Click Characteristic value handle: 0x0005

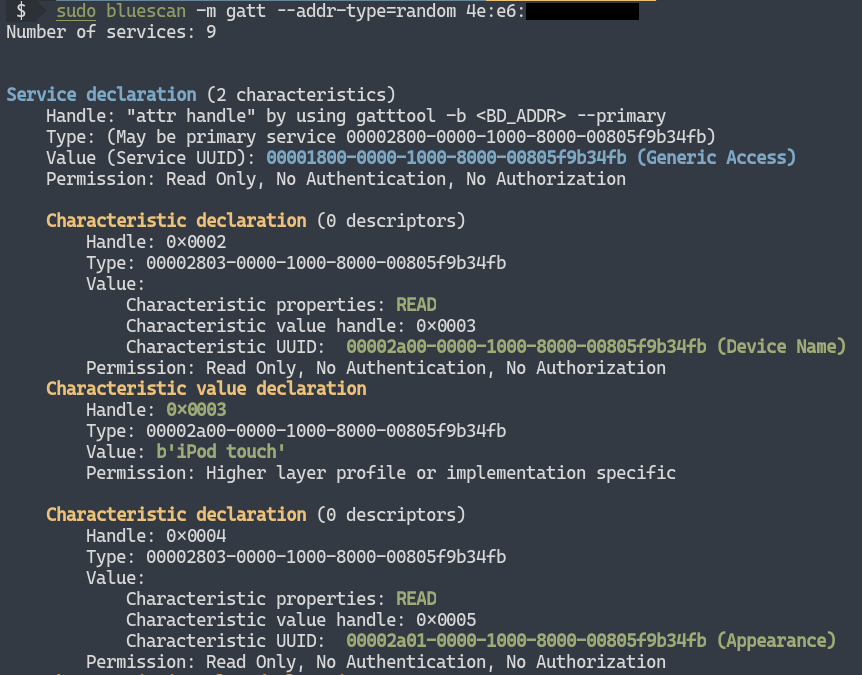coord(301,620)
